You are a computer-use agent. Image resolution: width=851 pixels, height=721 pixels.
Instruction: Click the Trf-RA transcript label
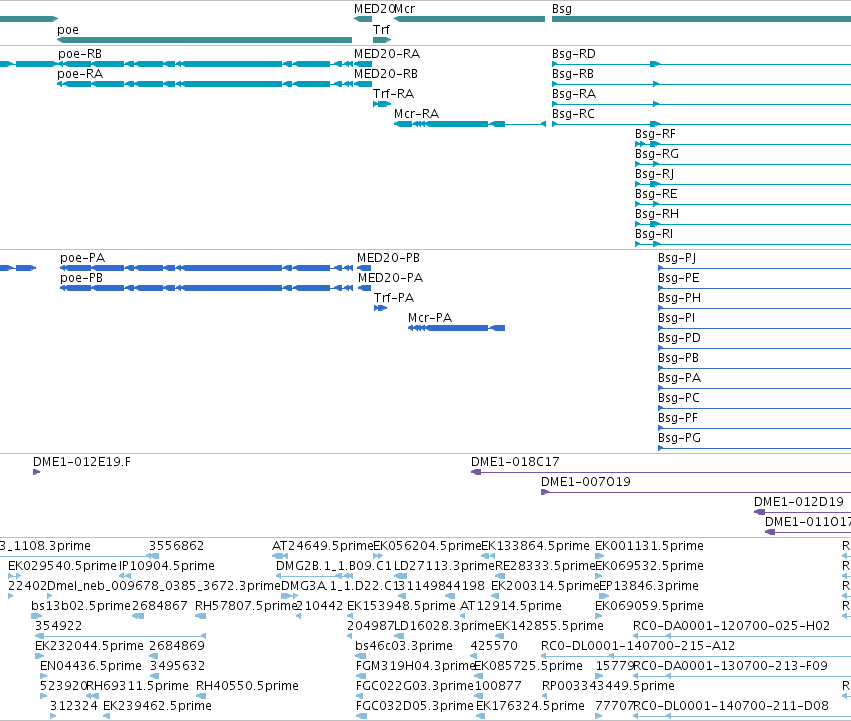pyautogui.click(x=393, y=94)
